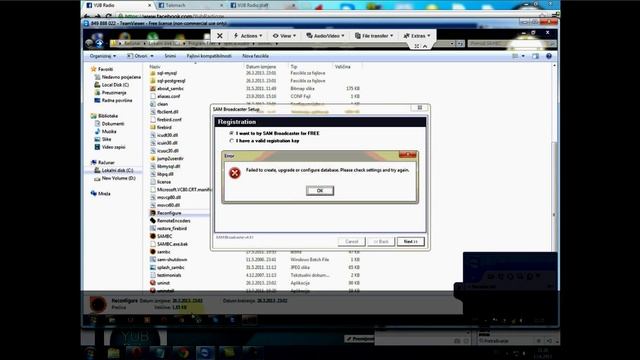
Task: Select the sam-shutdown batch file
Action: [x=169, y=260]
